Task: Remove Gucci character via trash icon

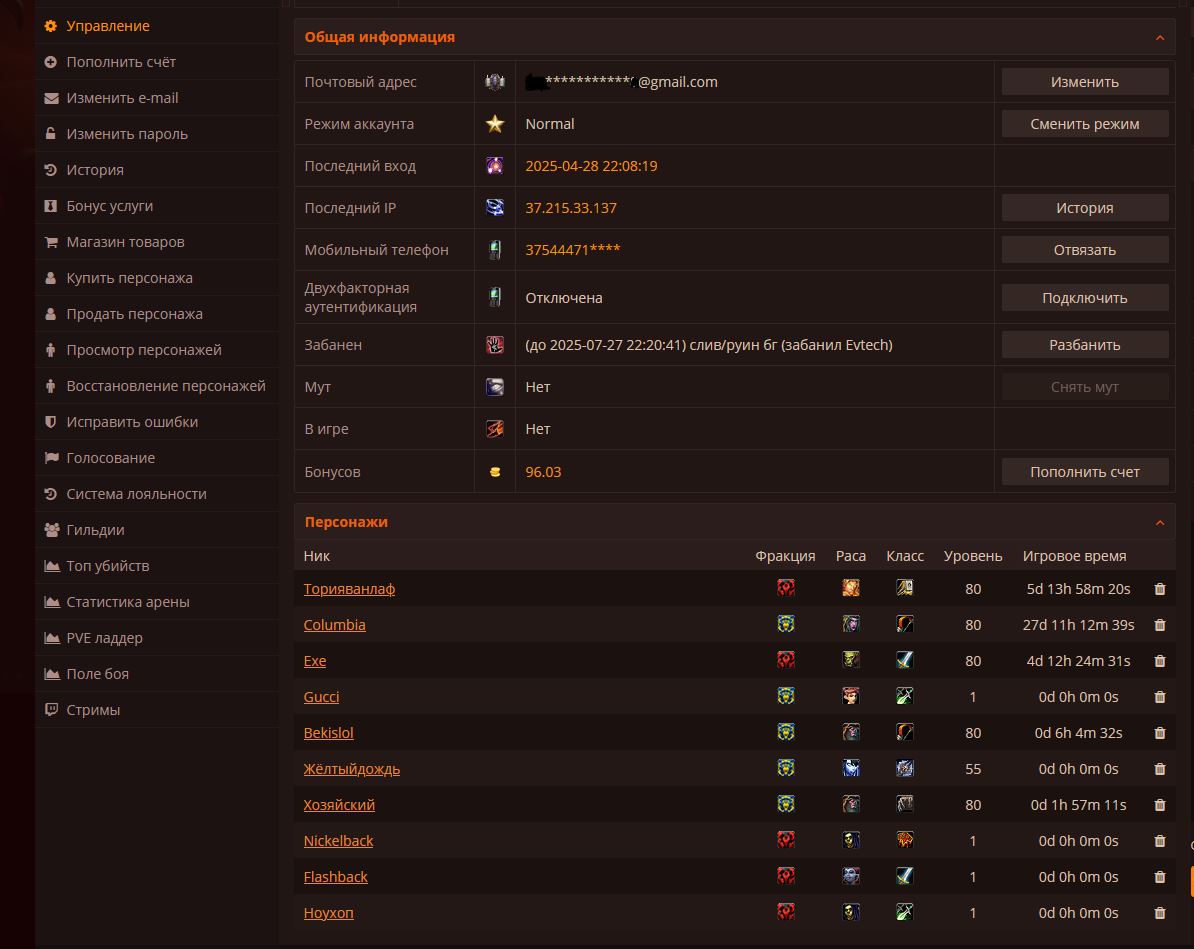Action: point(1160,697)
